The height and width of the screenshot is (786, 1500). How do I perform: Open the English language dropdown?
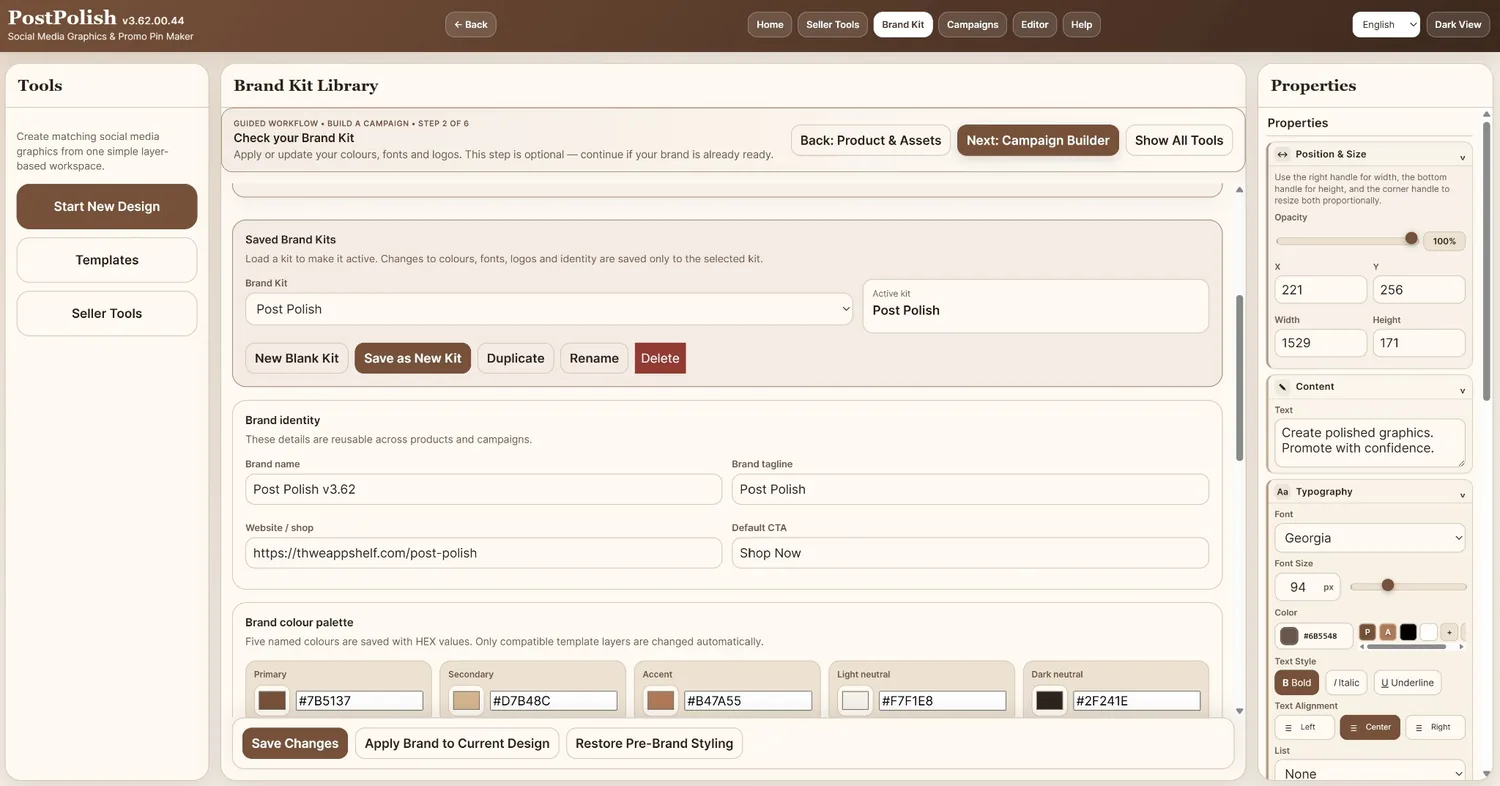click(1386, 25)
